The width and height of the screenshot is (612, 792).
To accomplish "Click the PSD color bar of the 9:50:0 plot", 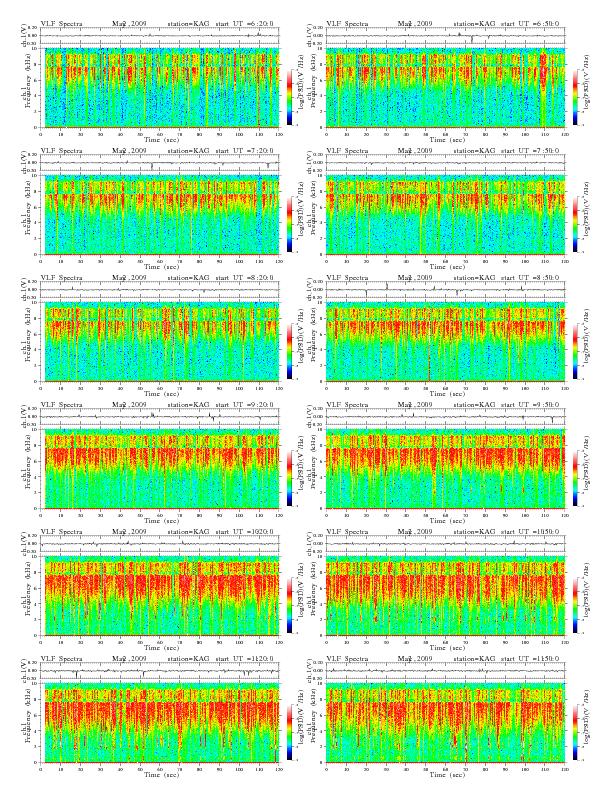I will coord(575,478).
